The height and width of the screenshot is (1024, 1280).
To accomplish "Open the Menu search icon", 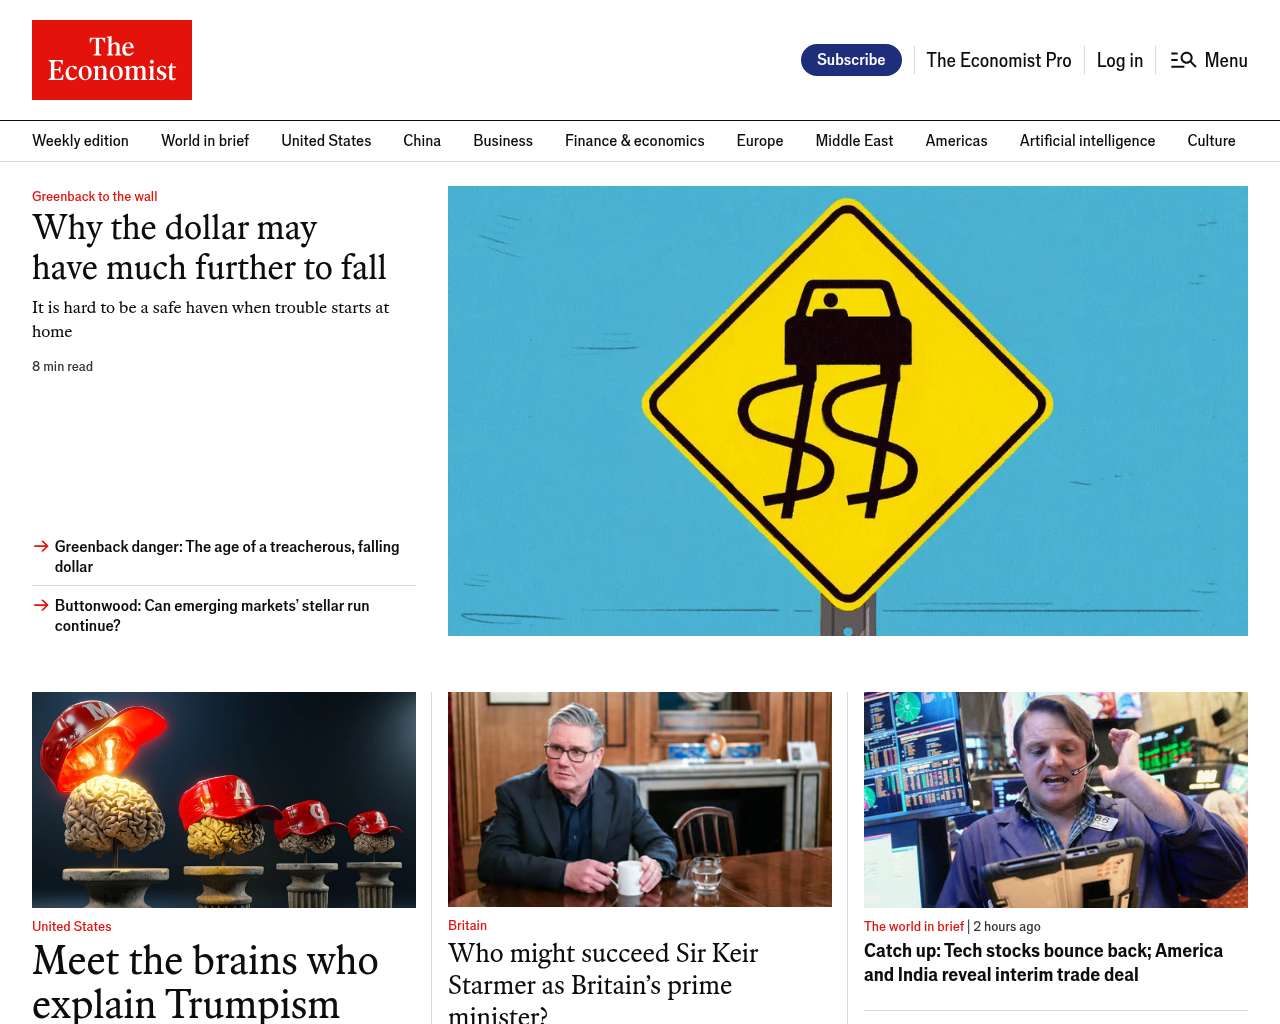I will point(1183,60).
